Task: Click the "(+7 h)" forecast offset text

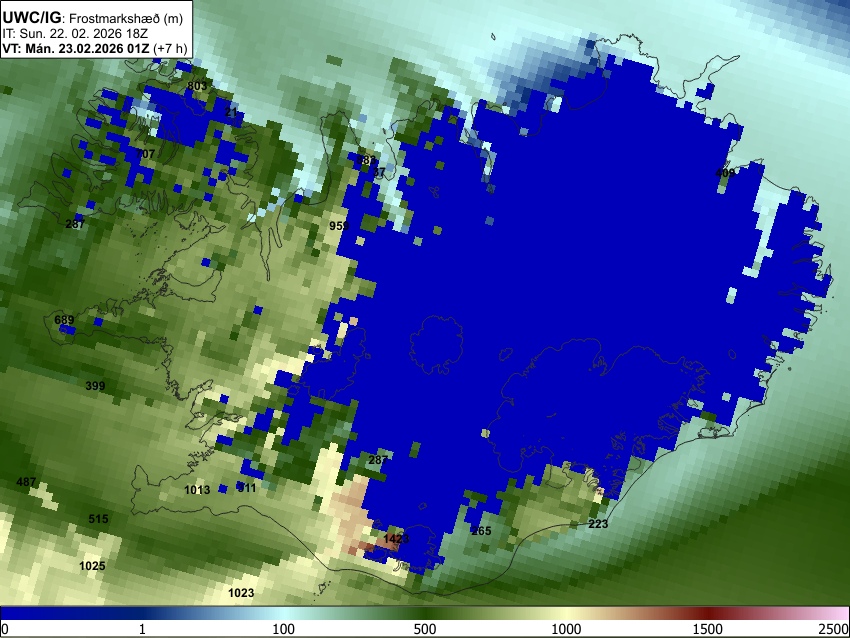Action: click(170, 48)
